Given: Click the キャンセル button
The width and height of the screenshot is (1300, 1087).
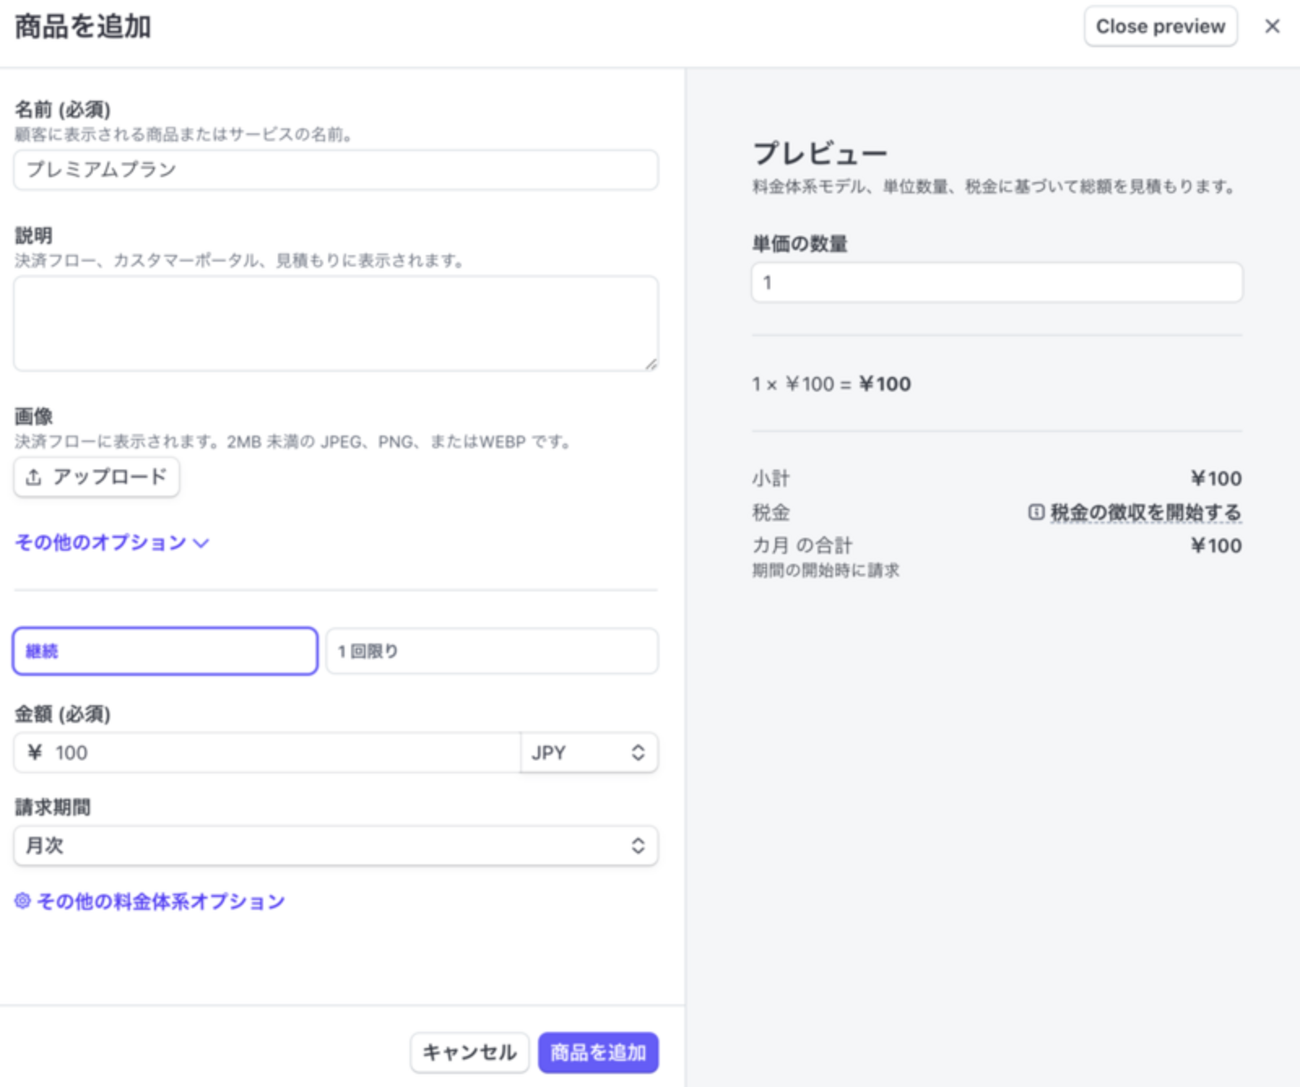Looking at the screenshot, I should point(469,1052).
